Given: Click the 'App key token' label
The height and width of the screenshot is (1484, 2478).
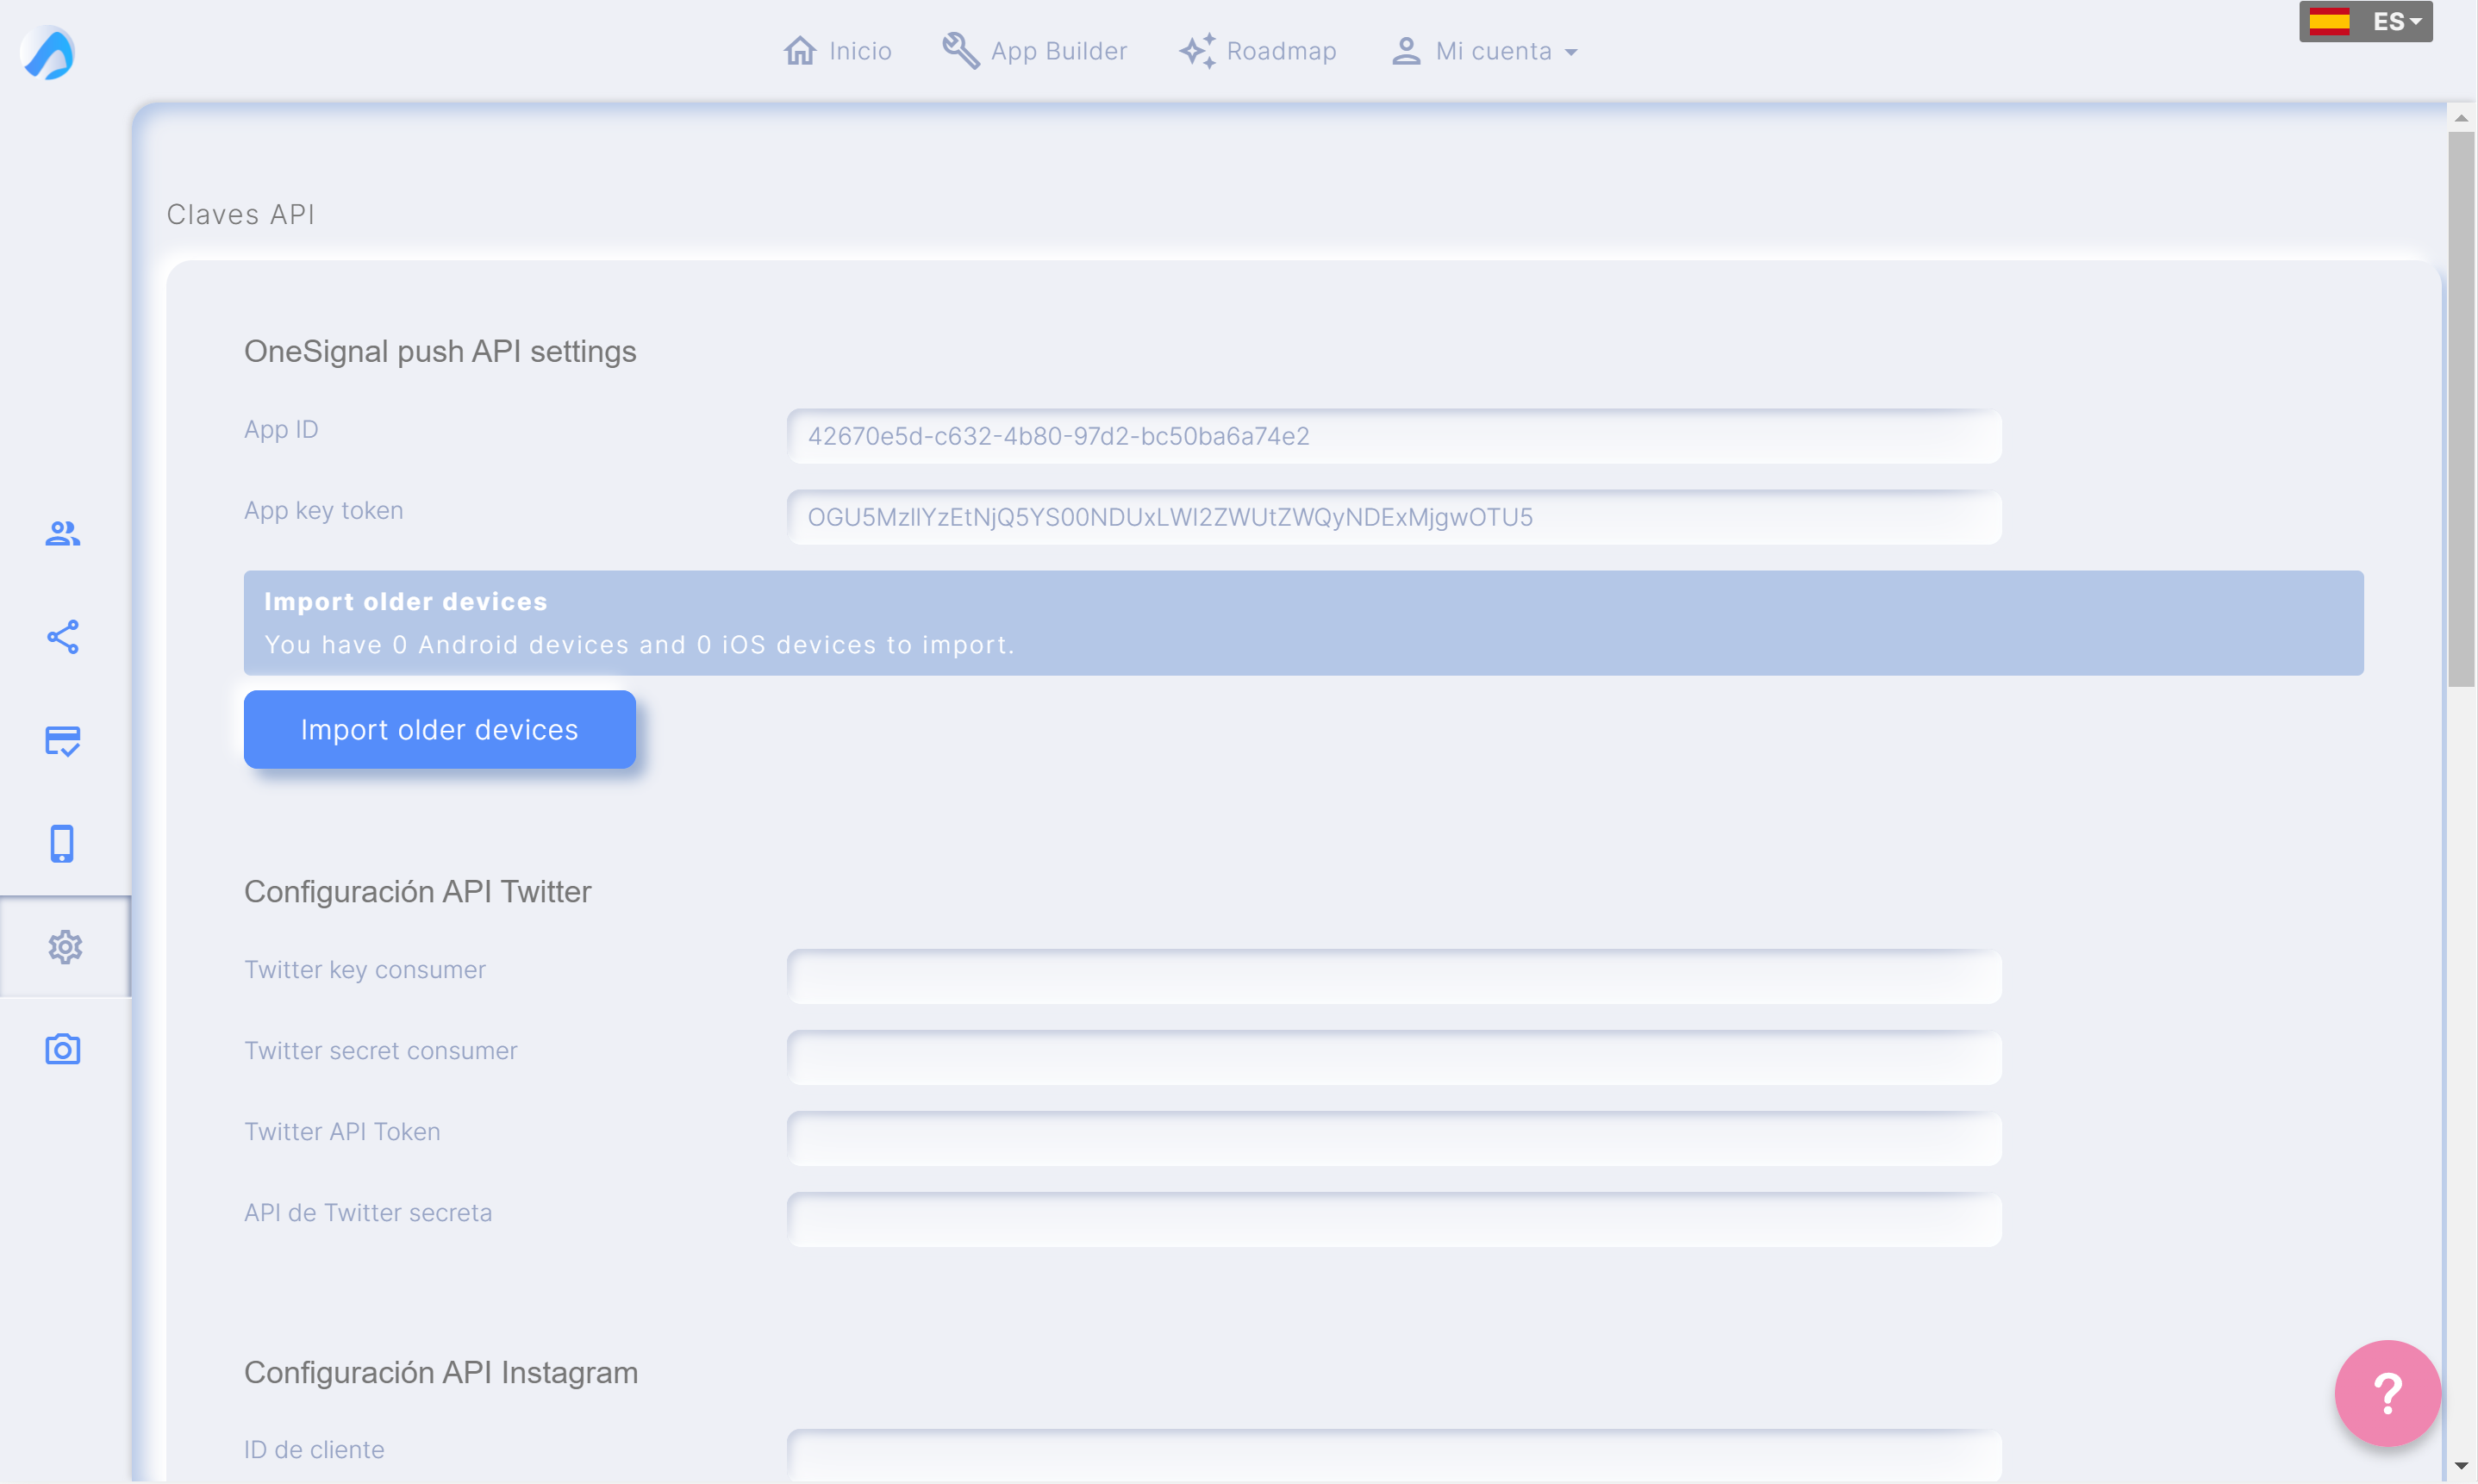Looking at the screenshot, I should pyautogui.click(x=324, y=510).
